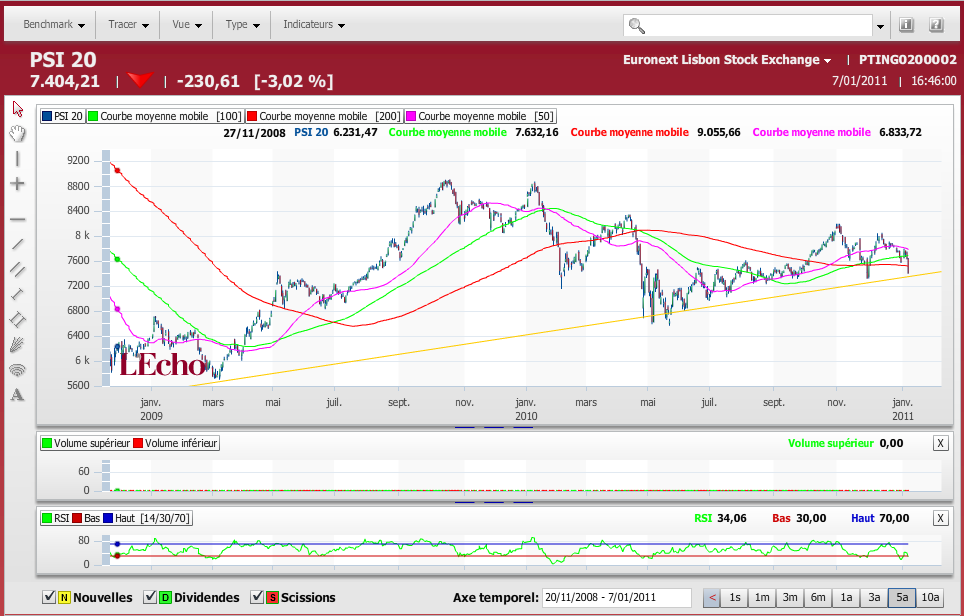
Task: Open the Vue dropdown menu
Action: click(x=187, y=25)
